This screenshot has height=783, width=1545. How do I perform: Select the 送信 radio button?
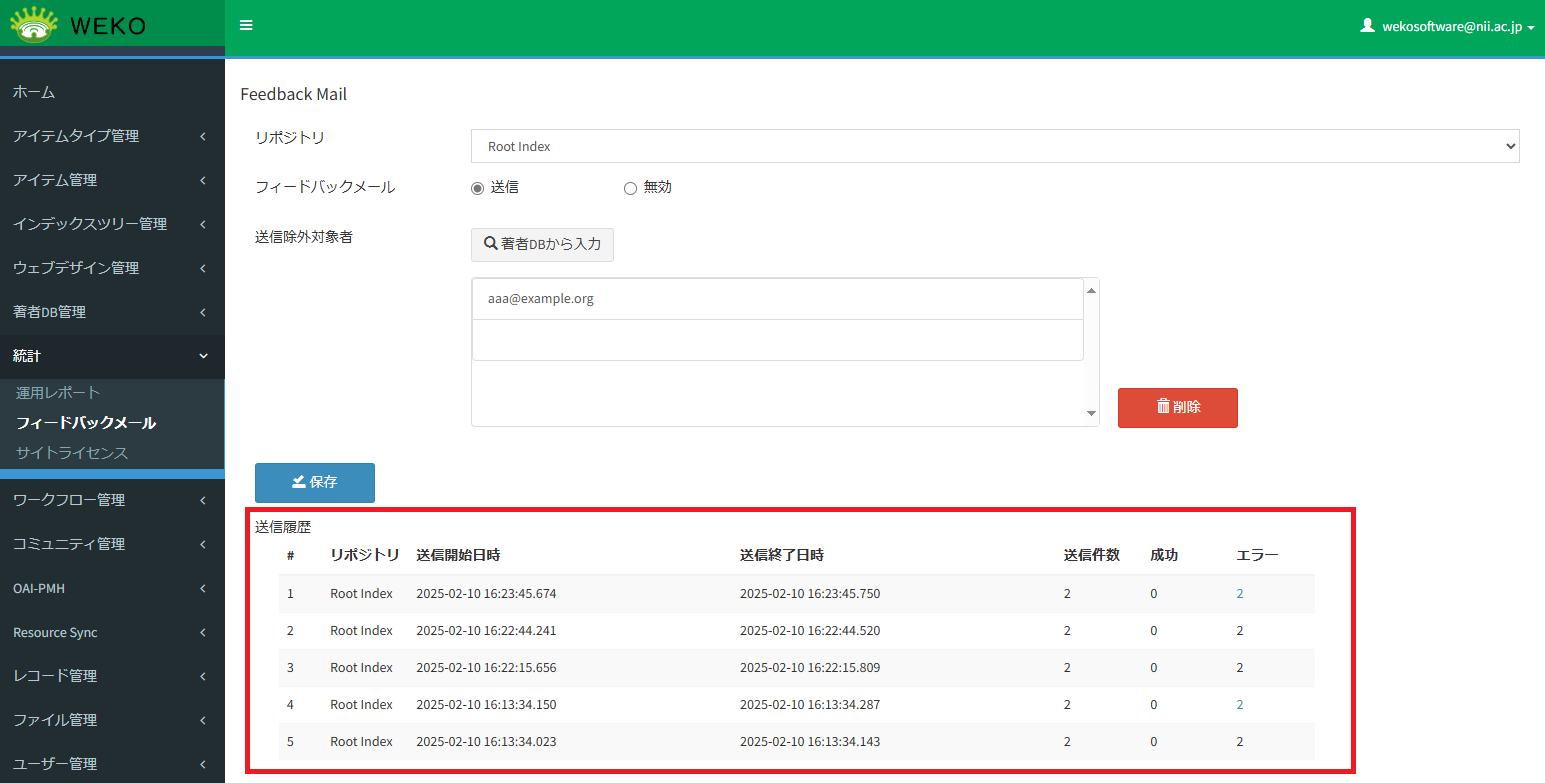(x=477, y=188)
